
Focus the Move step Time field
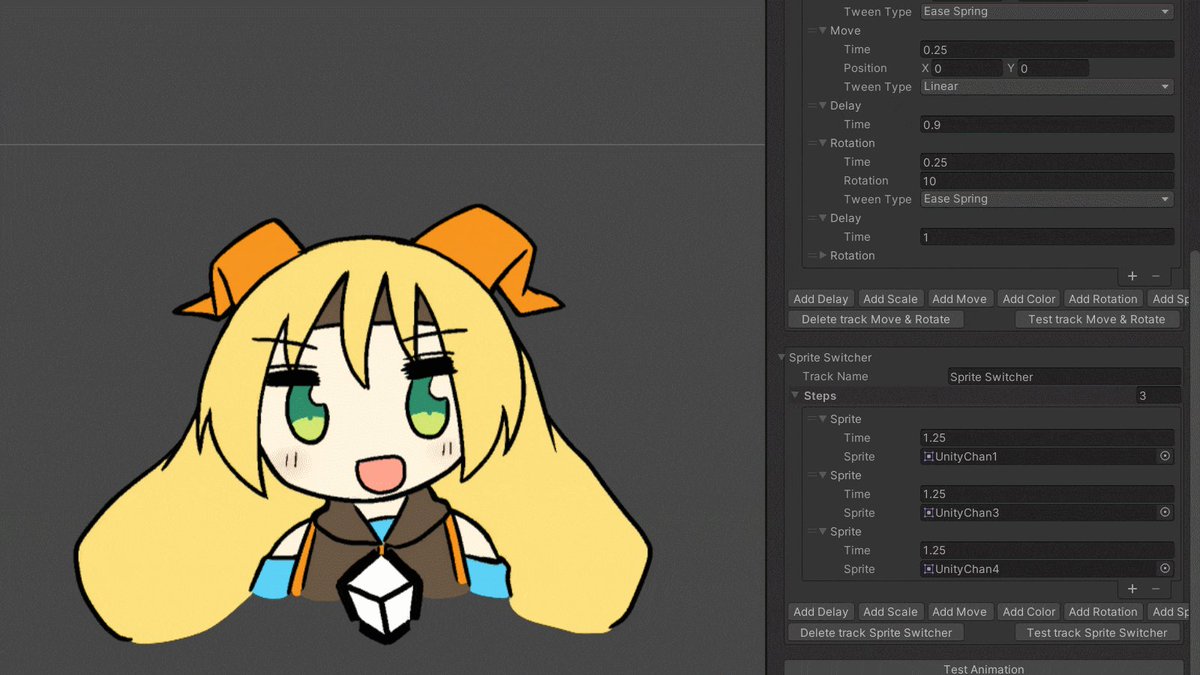point(1047,49)
